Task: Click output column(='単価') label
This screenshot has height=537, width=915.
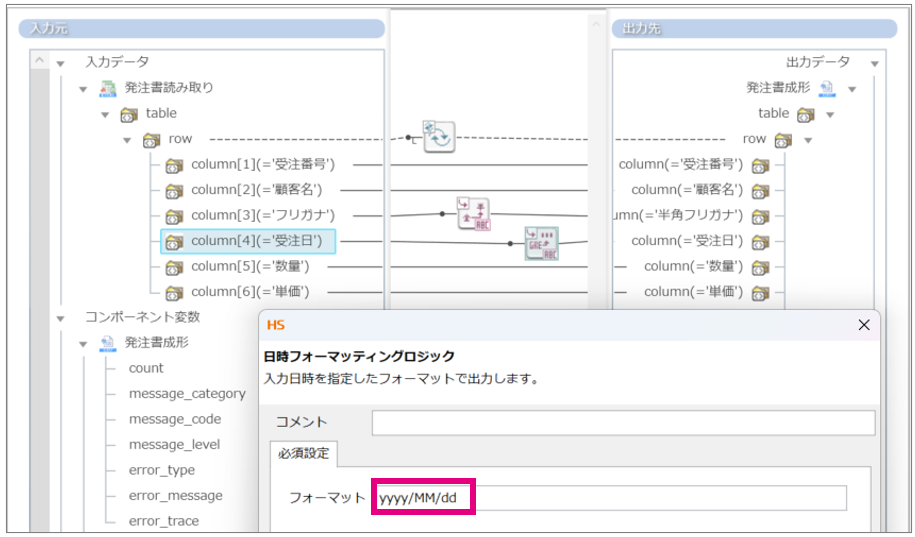Action: tap(693, 292)
